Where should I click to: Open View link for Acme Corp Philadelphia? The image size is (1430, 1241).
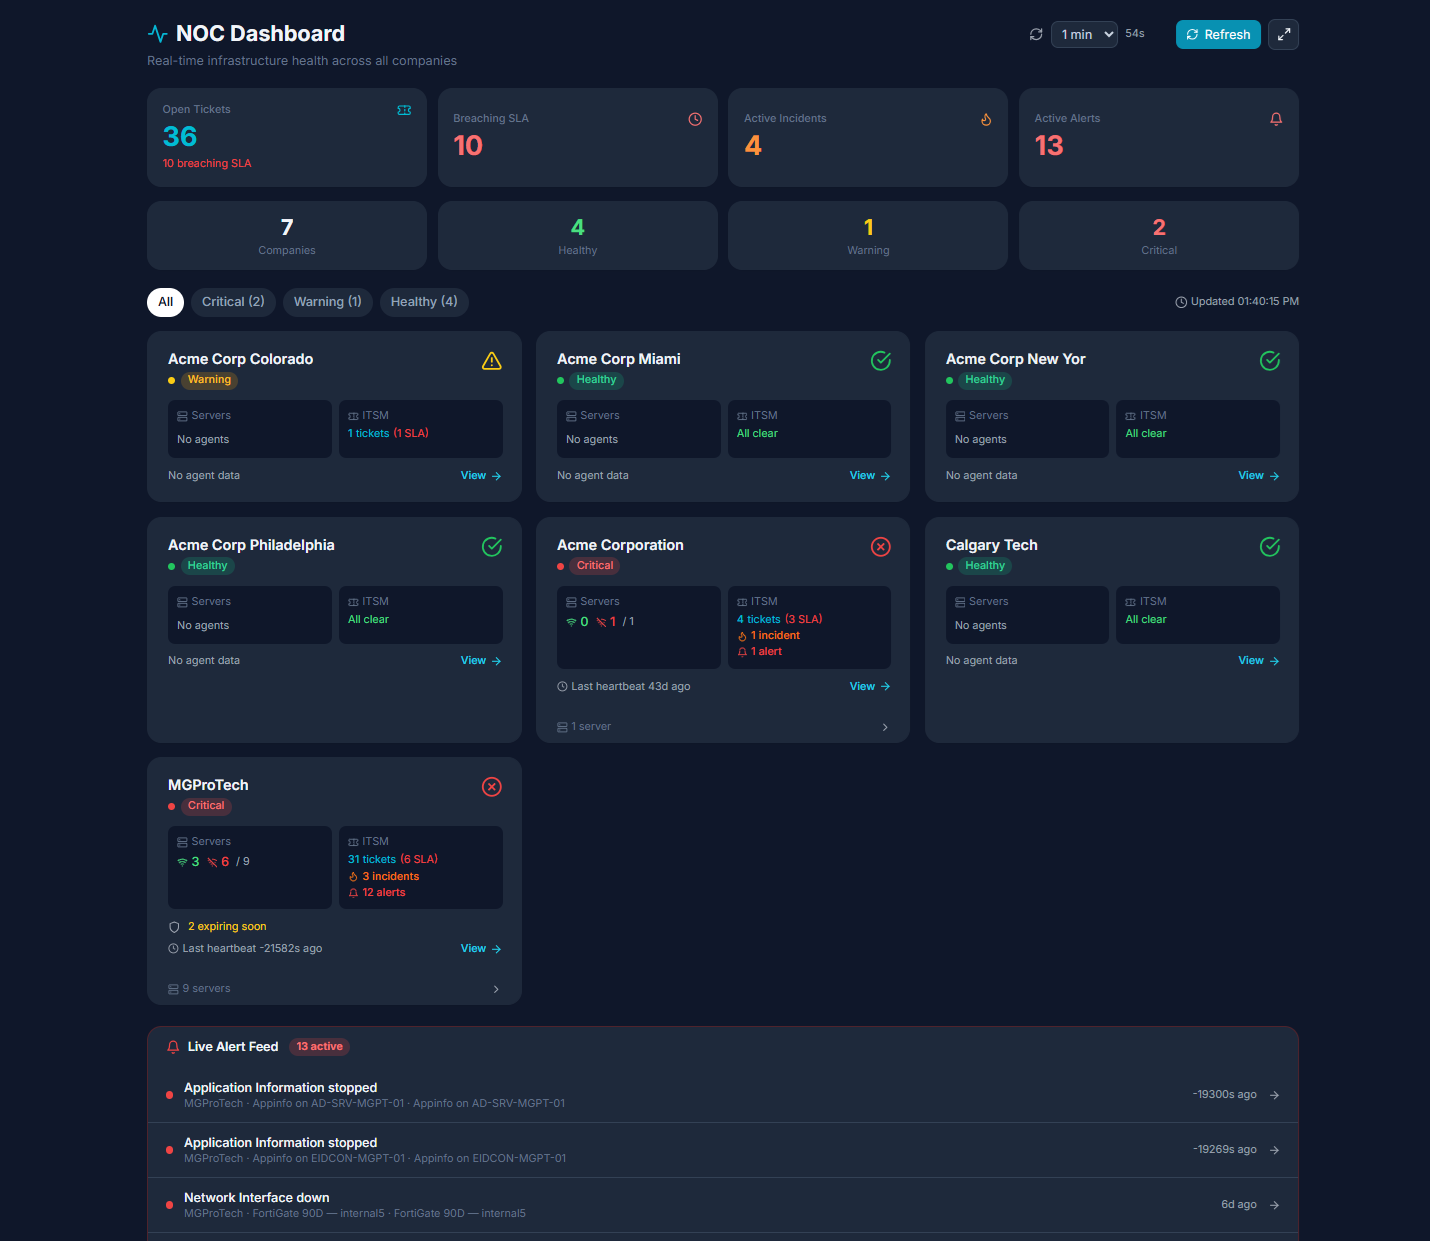(x=481, y=661)
